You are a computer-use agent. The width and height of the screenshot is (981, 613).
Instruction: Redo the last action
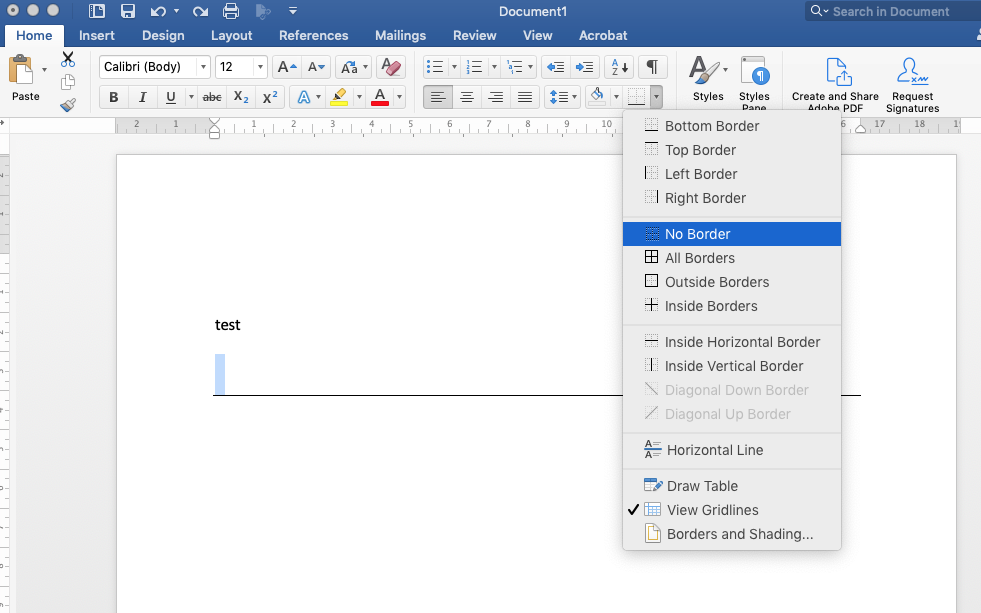coord(200,11)
